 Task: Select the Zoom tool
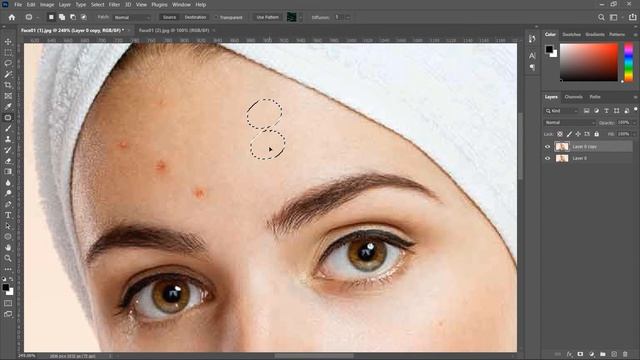click(8, 258)
